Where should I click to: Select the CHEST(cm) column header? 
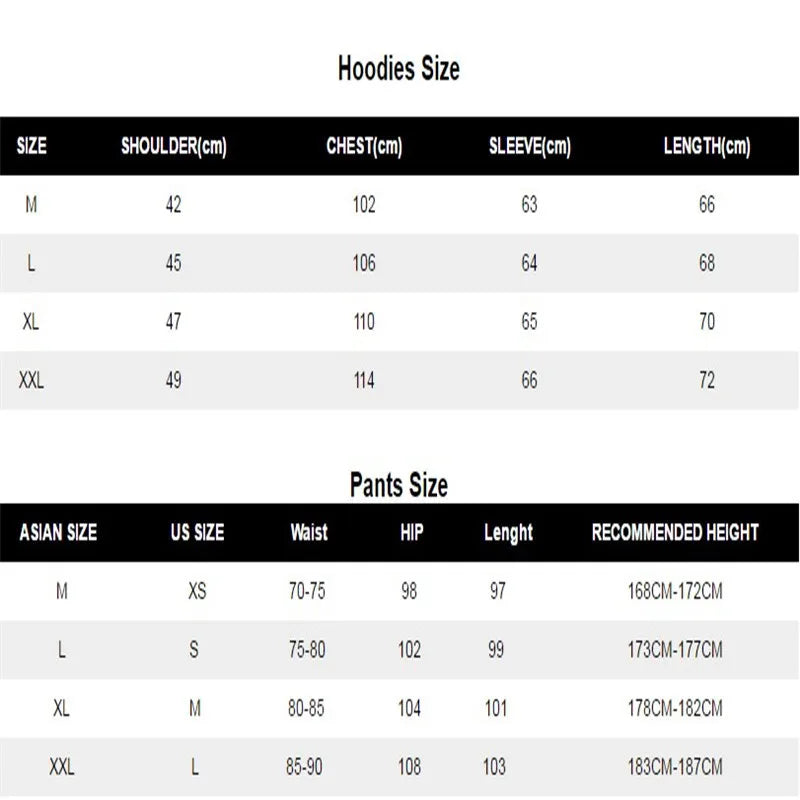click(x=364, y=146)
